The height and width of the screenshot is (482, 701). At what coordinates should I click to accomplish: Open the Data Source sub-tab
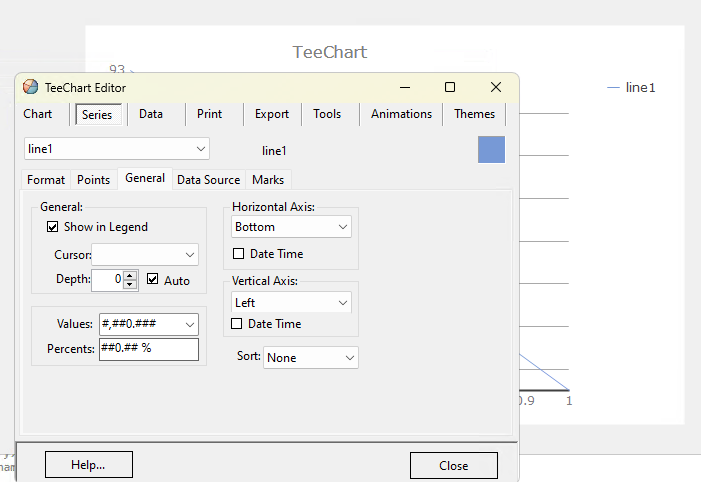point(208,180)
